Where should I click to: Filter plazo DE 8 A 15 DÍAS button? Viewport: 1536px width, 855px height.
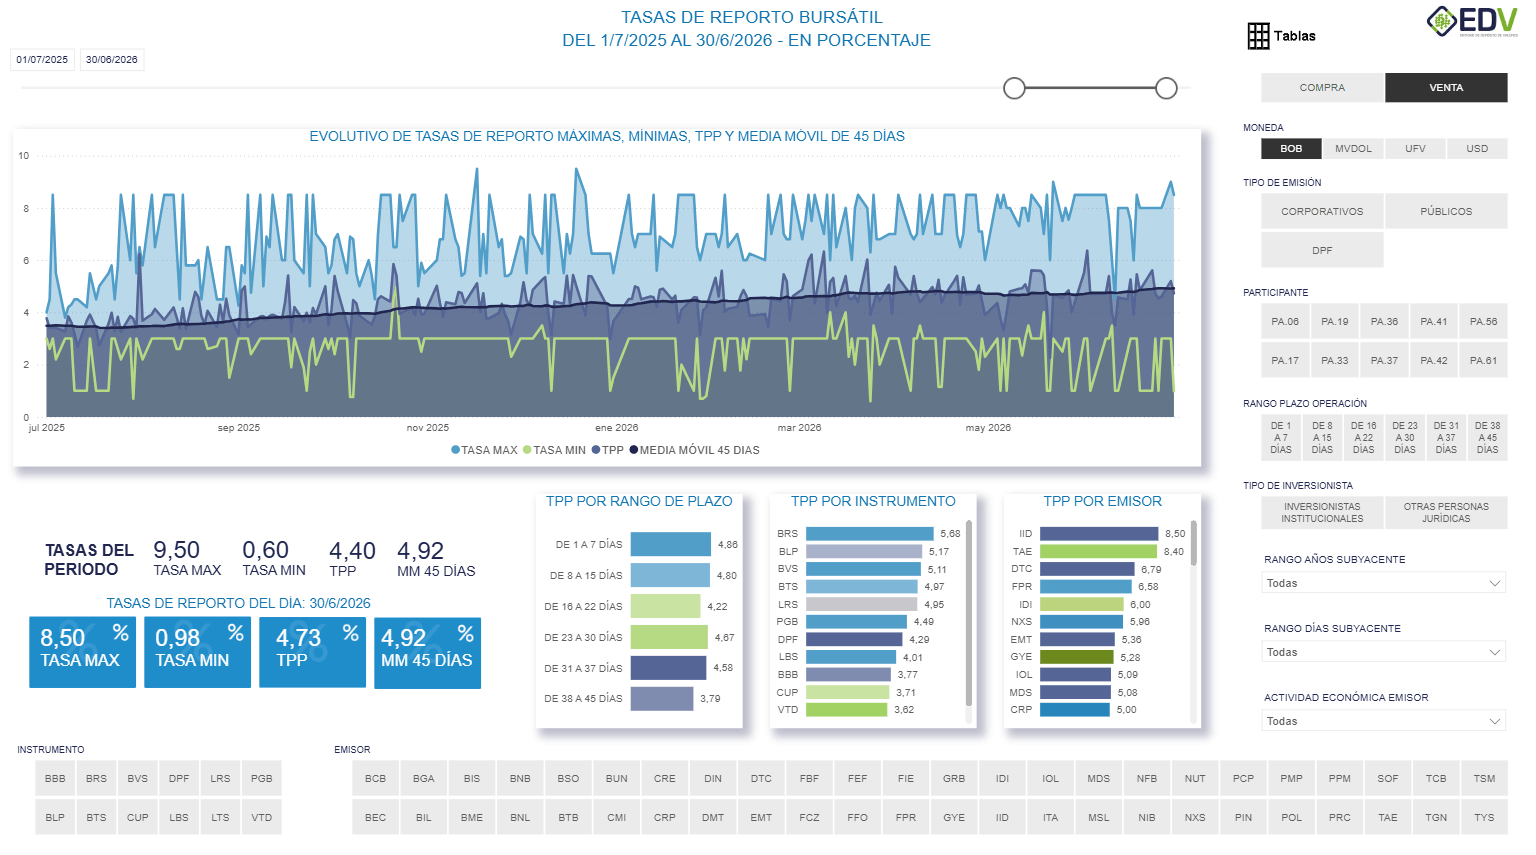click(x=1322, y=438)
